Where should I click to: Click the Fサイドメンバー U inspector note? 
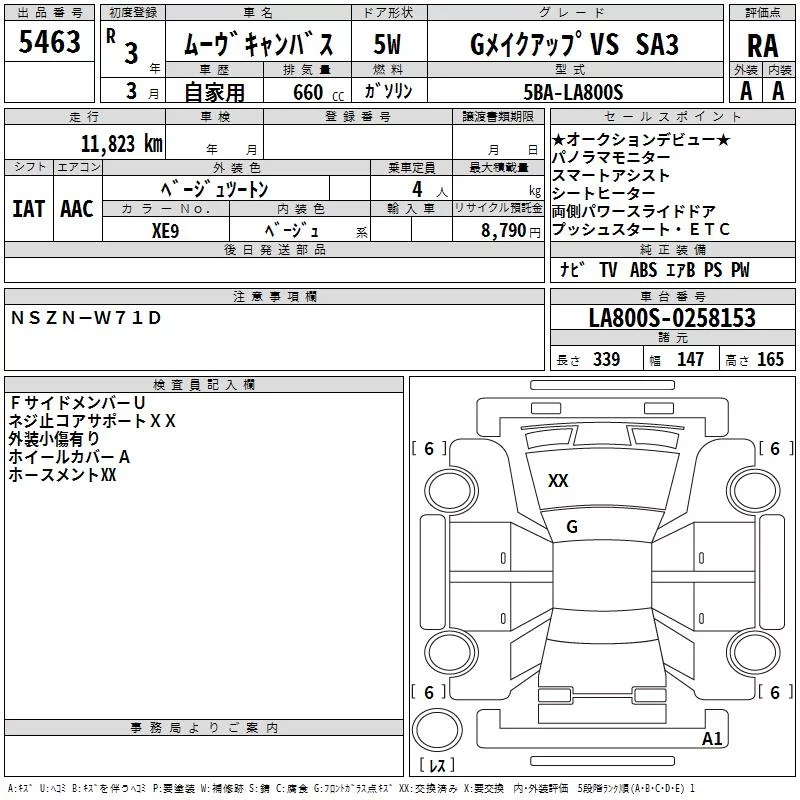(x=77, y=403)
